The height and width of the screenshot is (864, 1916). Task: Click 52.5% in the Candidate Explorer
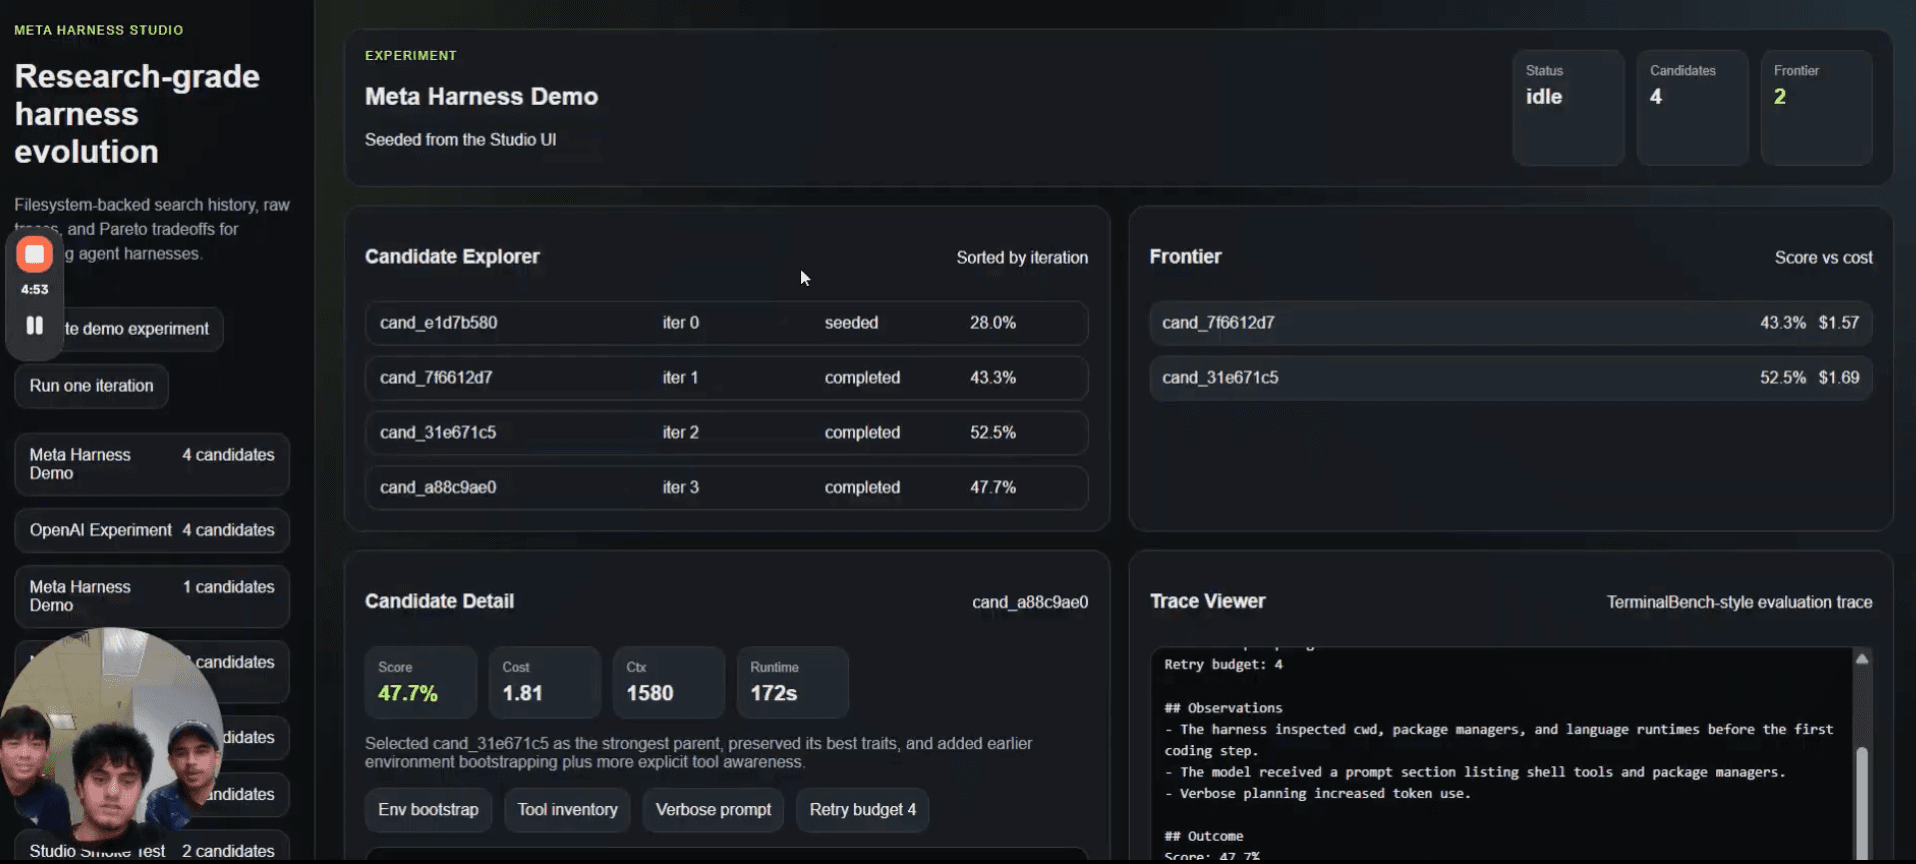tap(992, 433)
